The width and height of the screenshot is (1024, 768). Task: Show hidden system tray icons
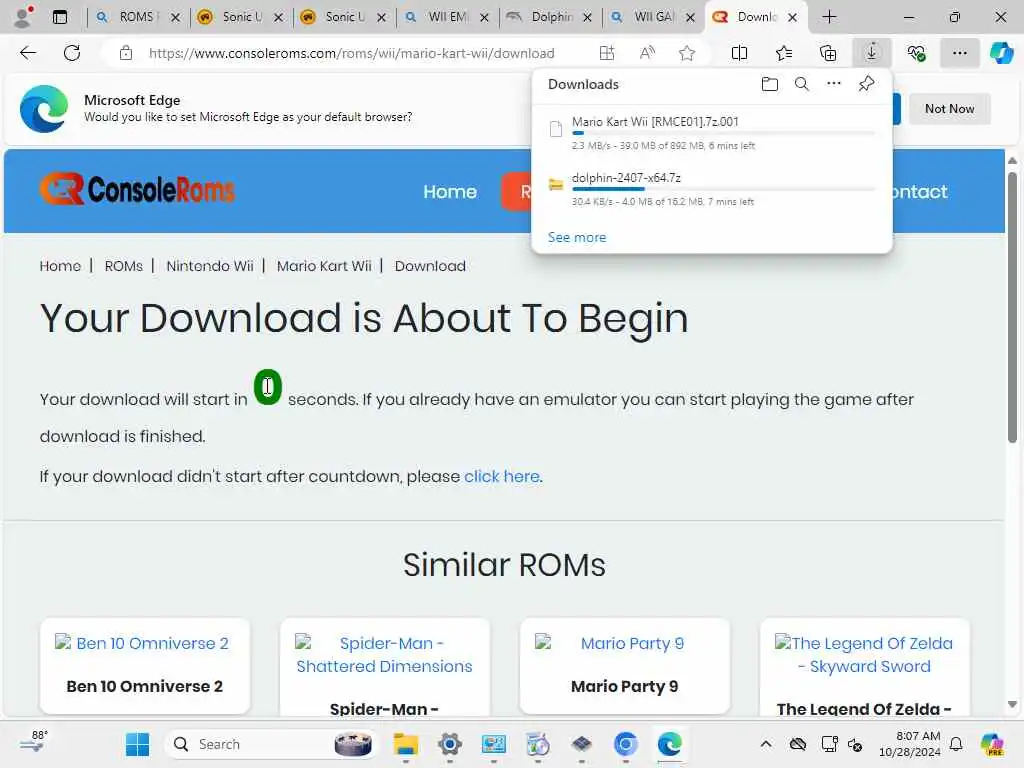pos(765,744)
